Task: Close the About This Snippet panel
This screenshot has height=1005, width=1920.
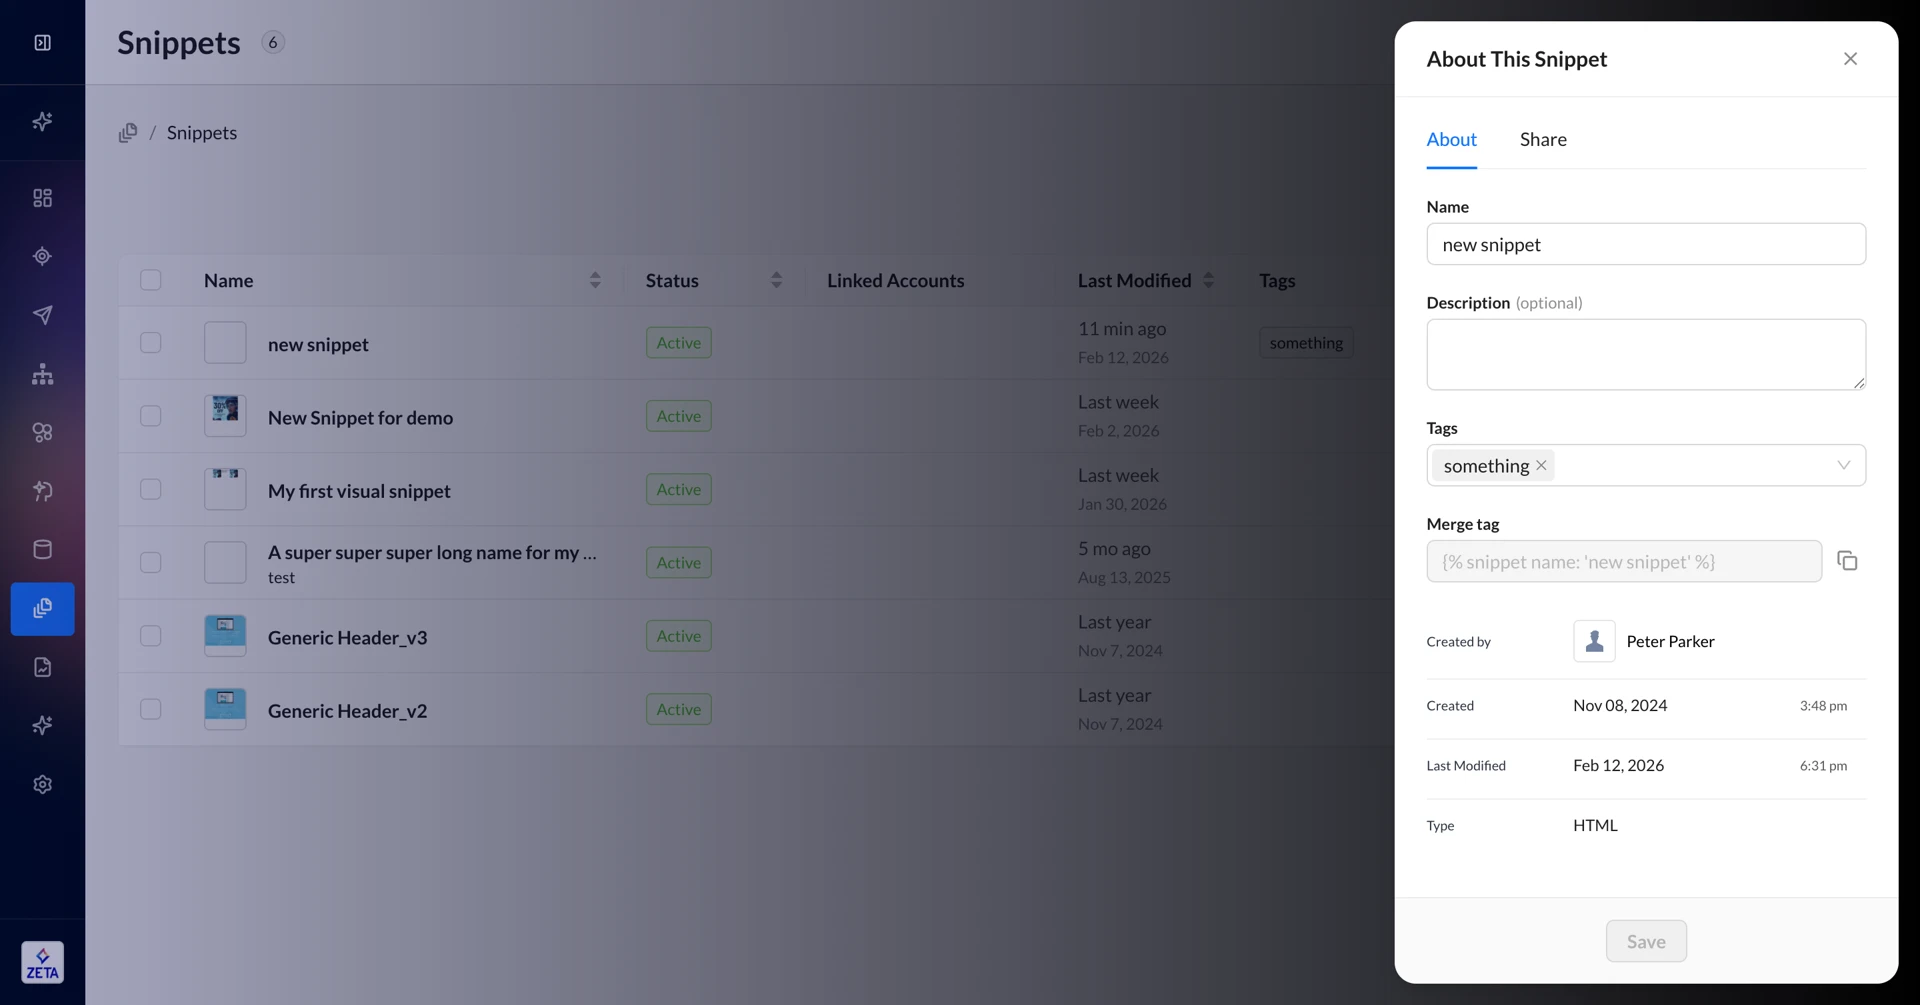Action: pos(1850,59)
